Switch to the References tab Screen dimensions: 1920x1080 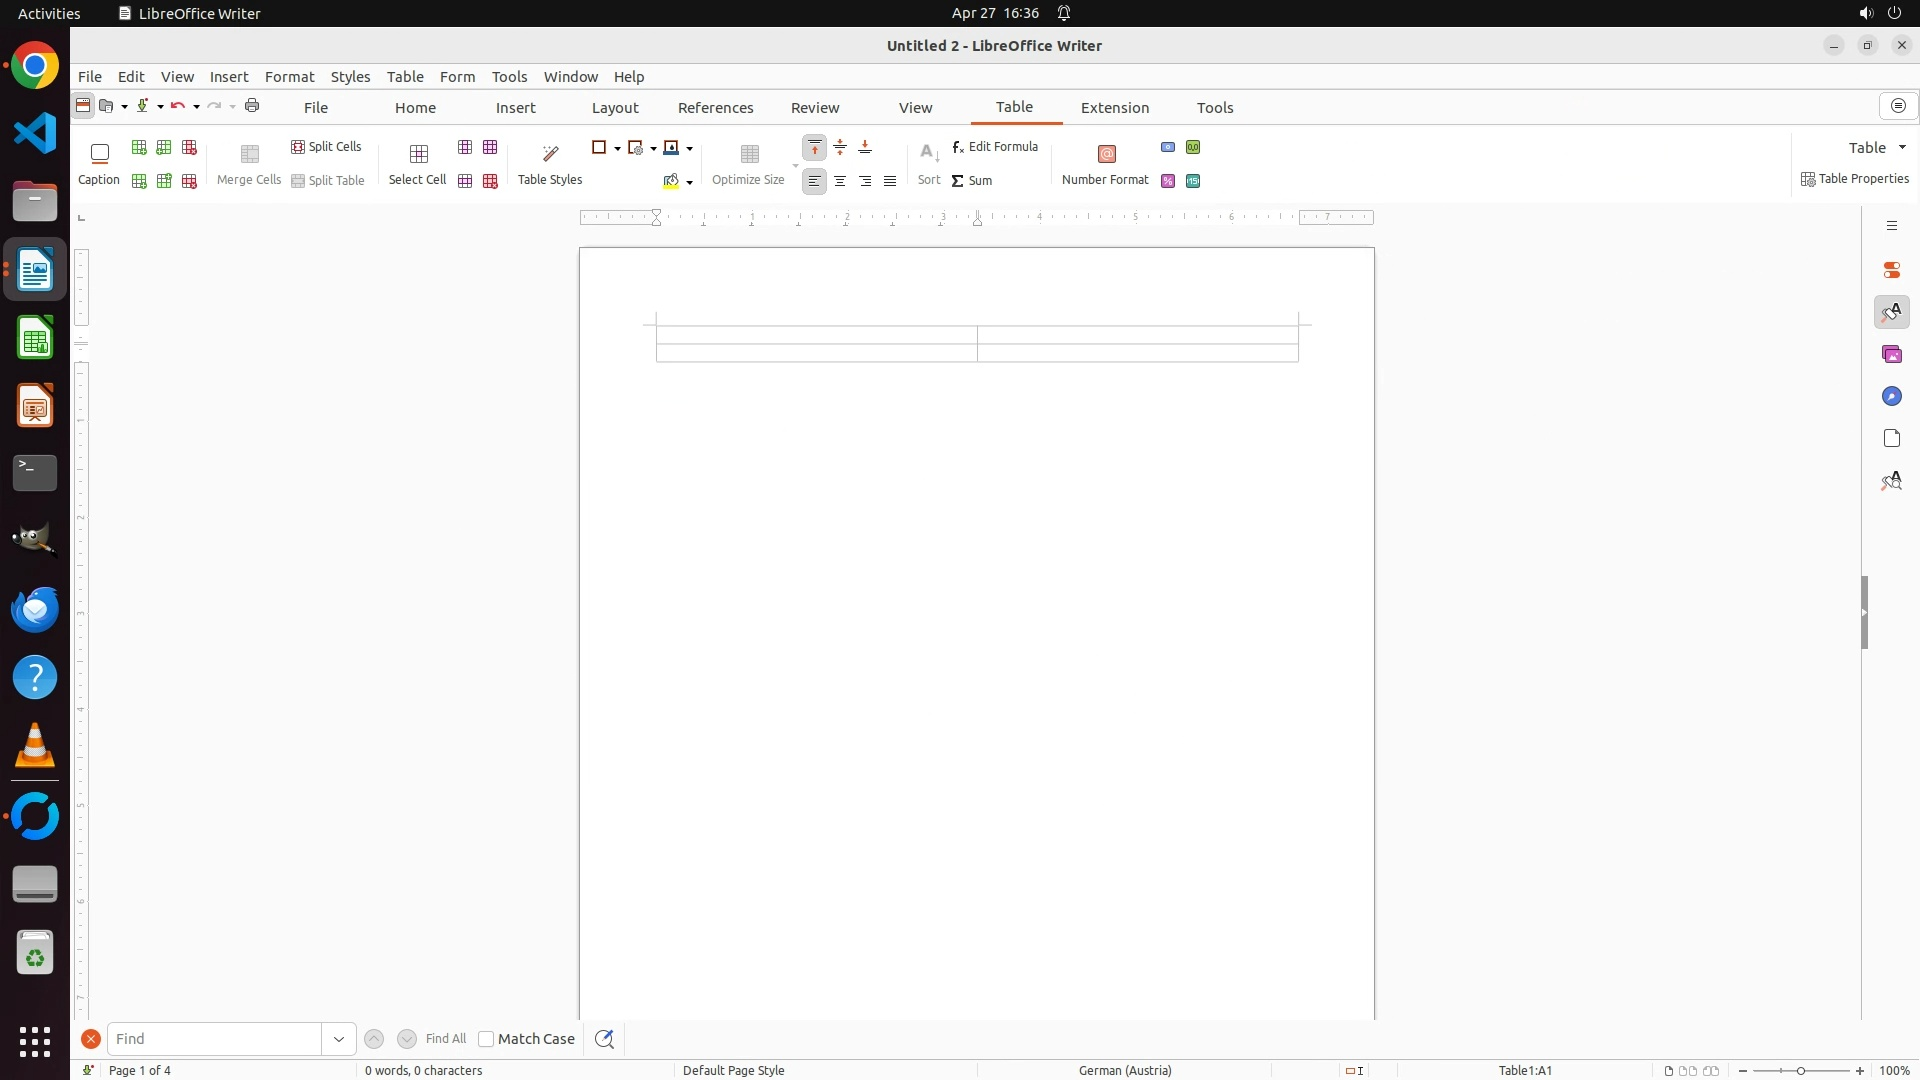(715, 108)
